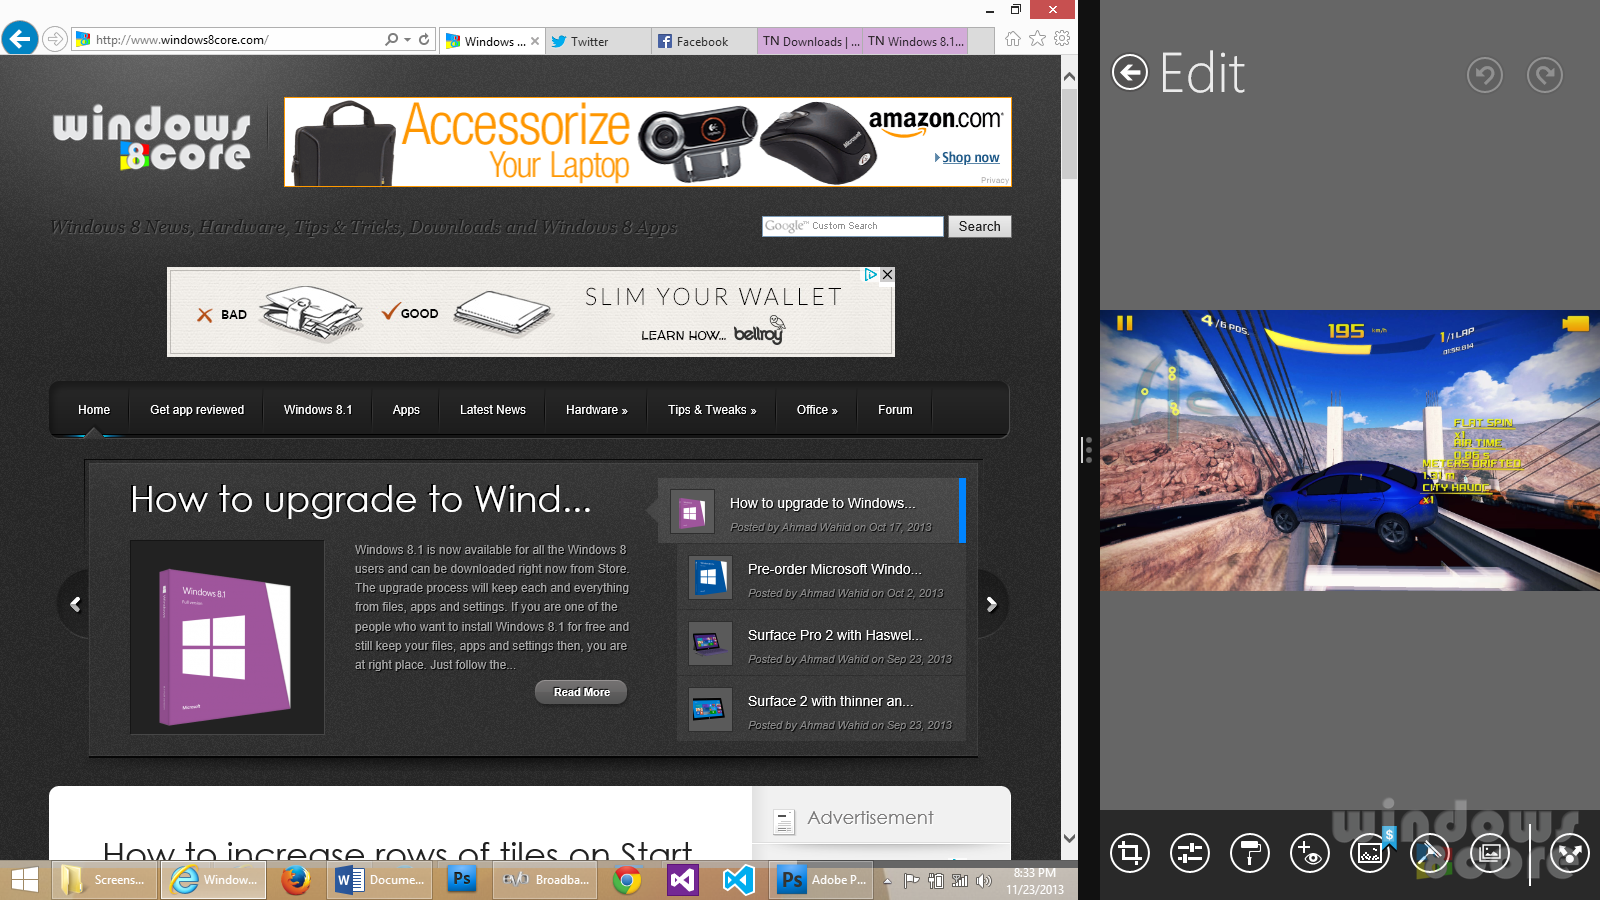Screen dimensions: 1600x900
Task: Open the Latest News menu item
Action: 493,410
